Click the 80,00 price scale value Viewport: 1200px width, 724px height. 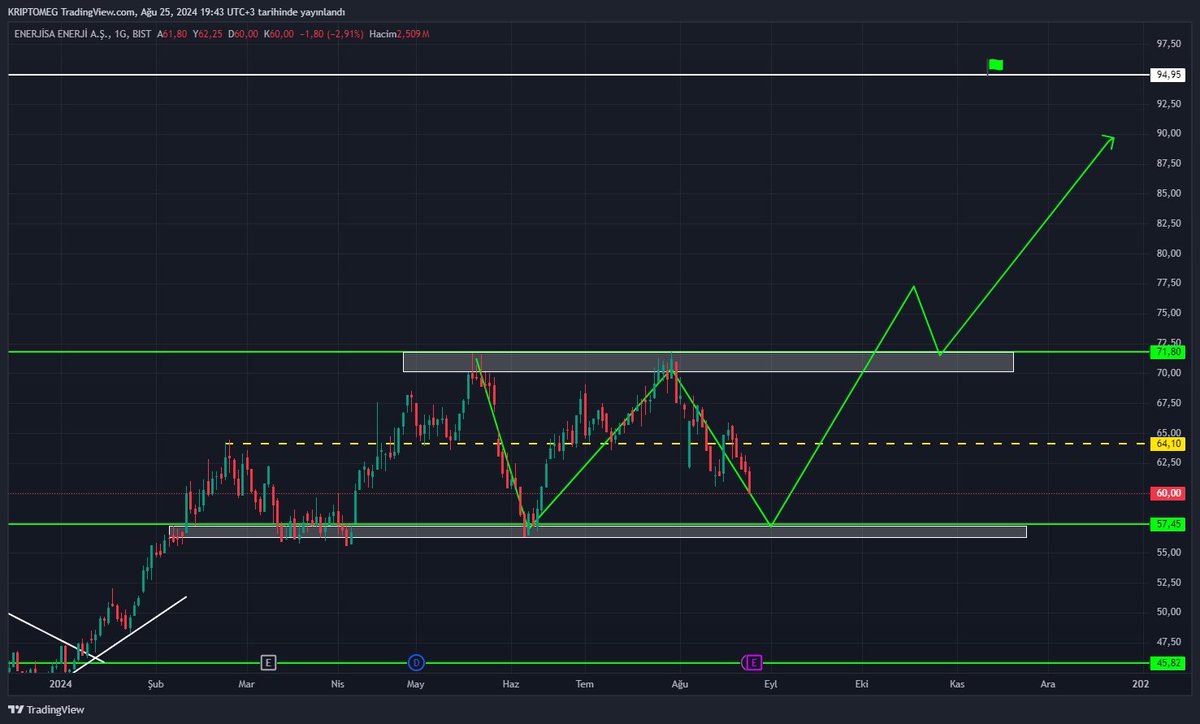click(x=1168, y=253)
